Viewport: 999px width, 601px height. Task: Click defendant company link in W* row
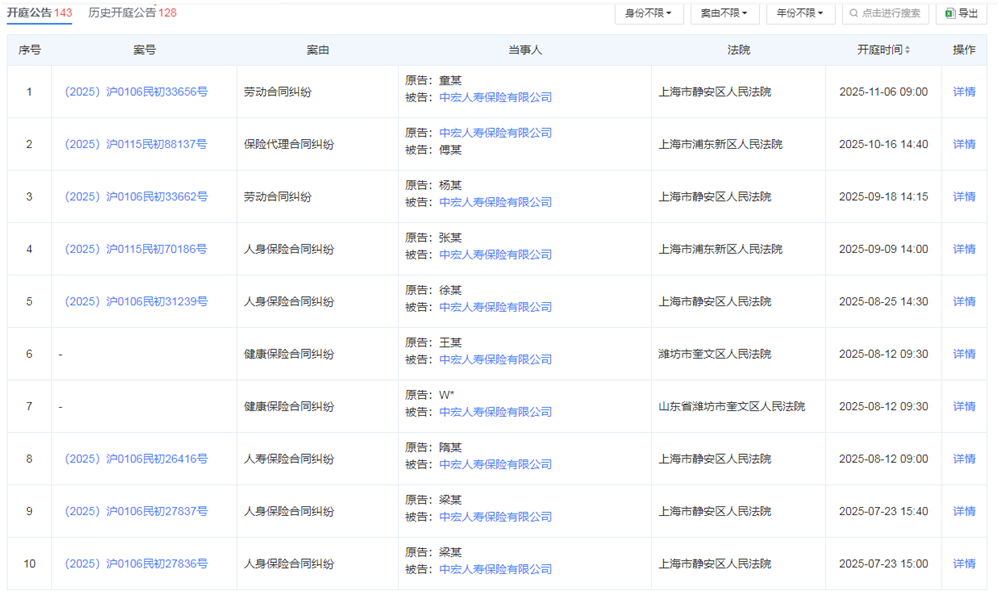(495, 412)
